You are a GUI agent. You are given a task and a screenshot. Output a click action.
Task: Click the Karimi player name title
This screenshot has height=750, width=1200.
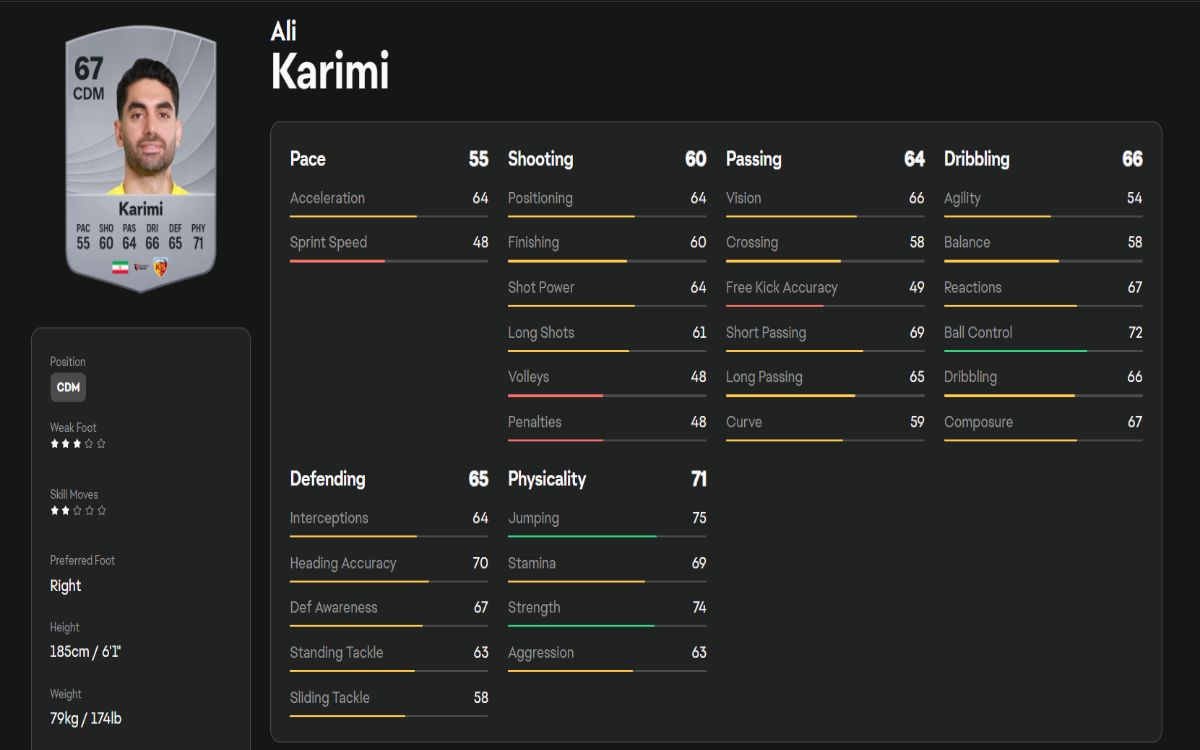(329, 72)
